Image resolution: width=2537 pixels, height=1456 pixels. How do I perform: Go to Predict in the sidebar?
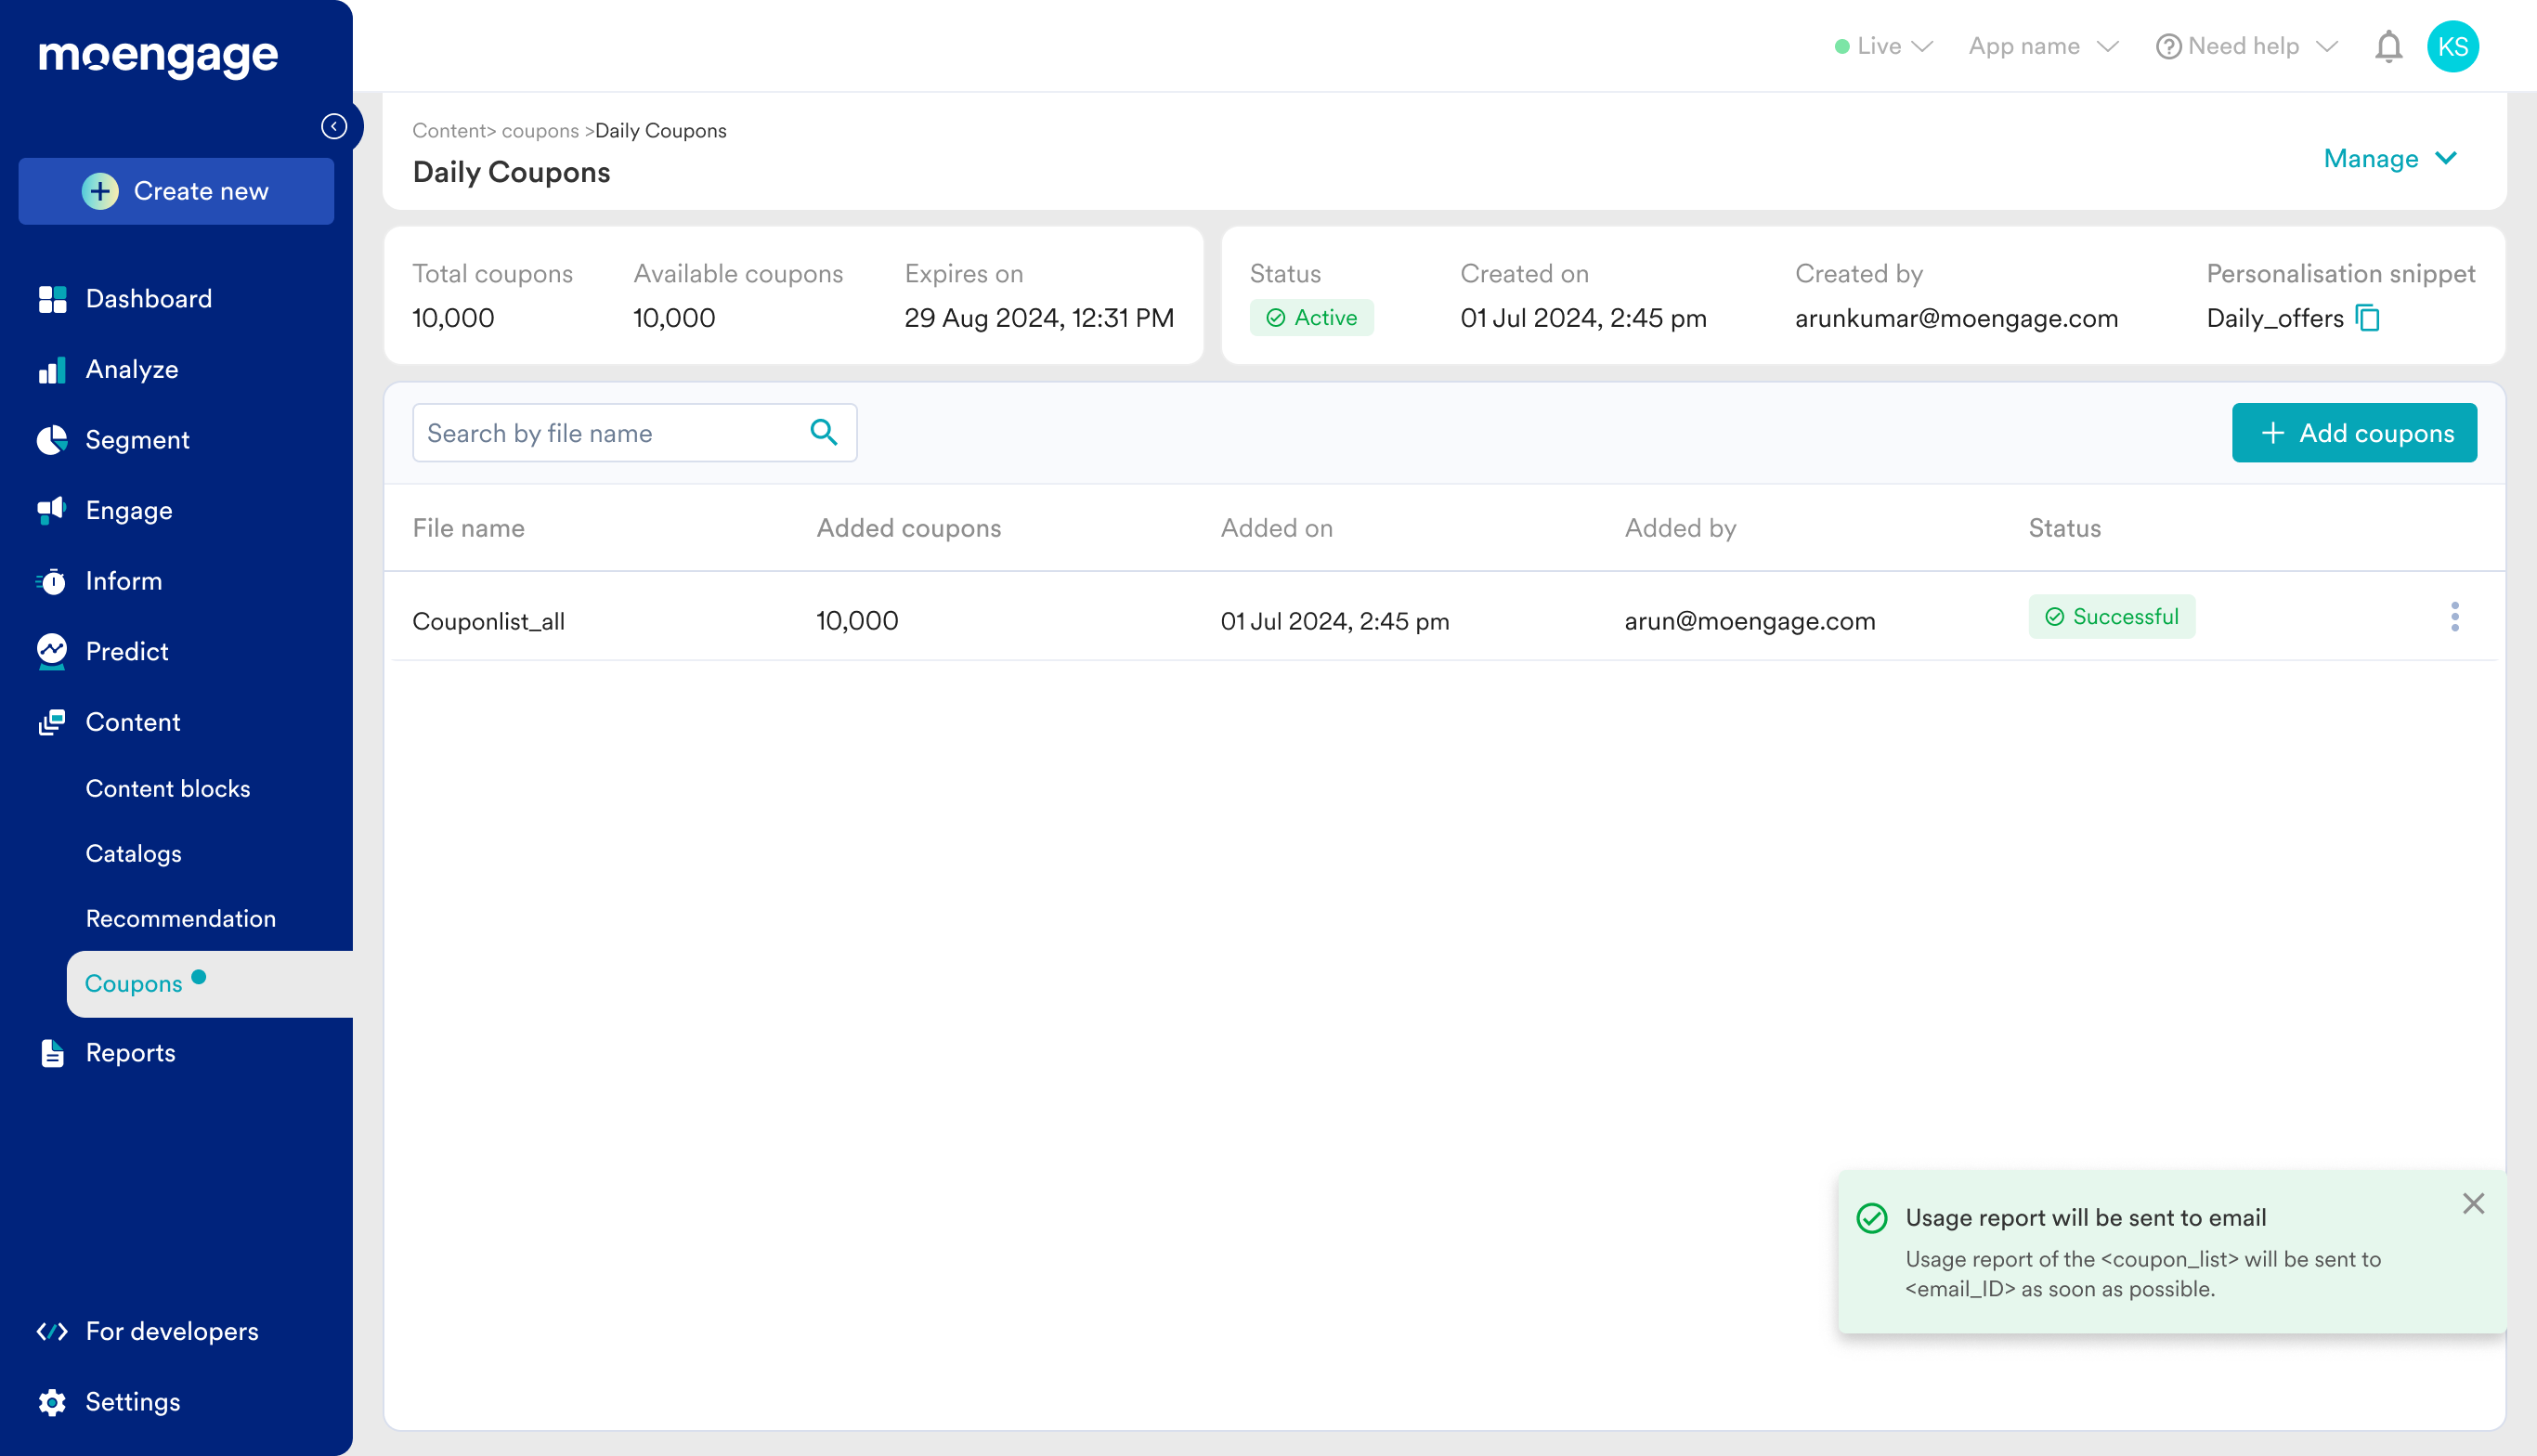click(x=126, y=651)
